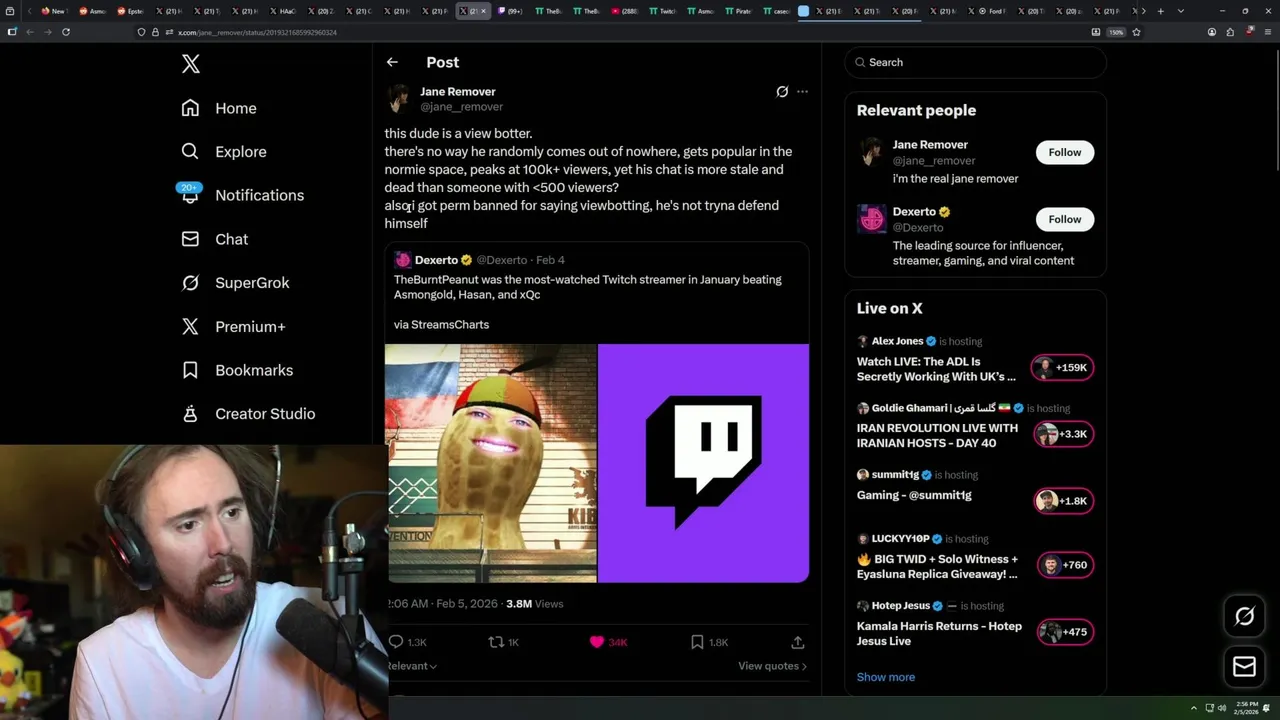Open Creator Studio in the sidebar
The width and height of the screenshot is (1280, 720).
click(x=248, y=414)
